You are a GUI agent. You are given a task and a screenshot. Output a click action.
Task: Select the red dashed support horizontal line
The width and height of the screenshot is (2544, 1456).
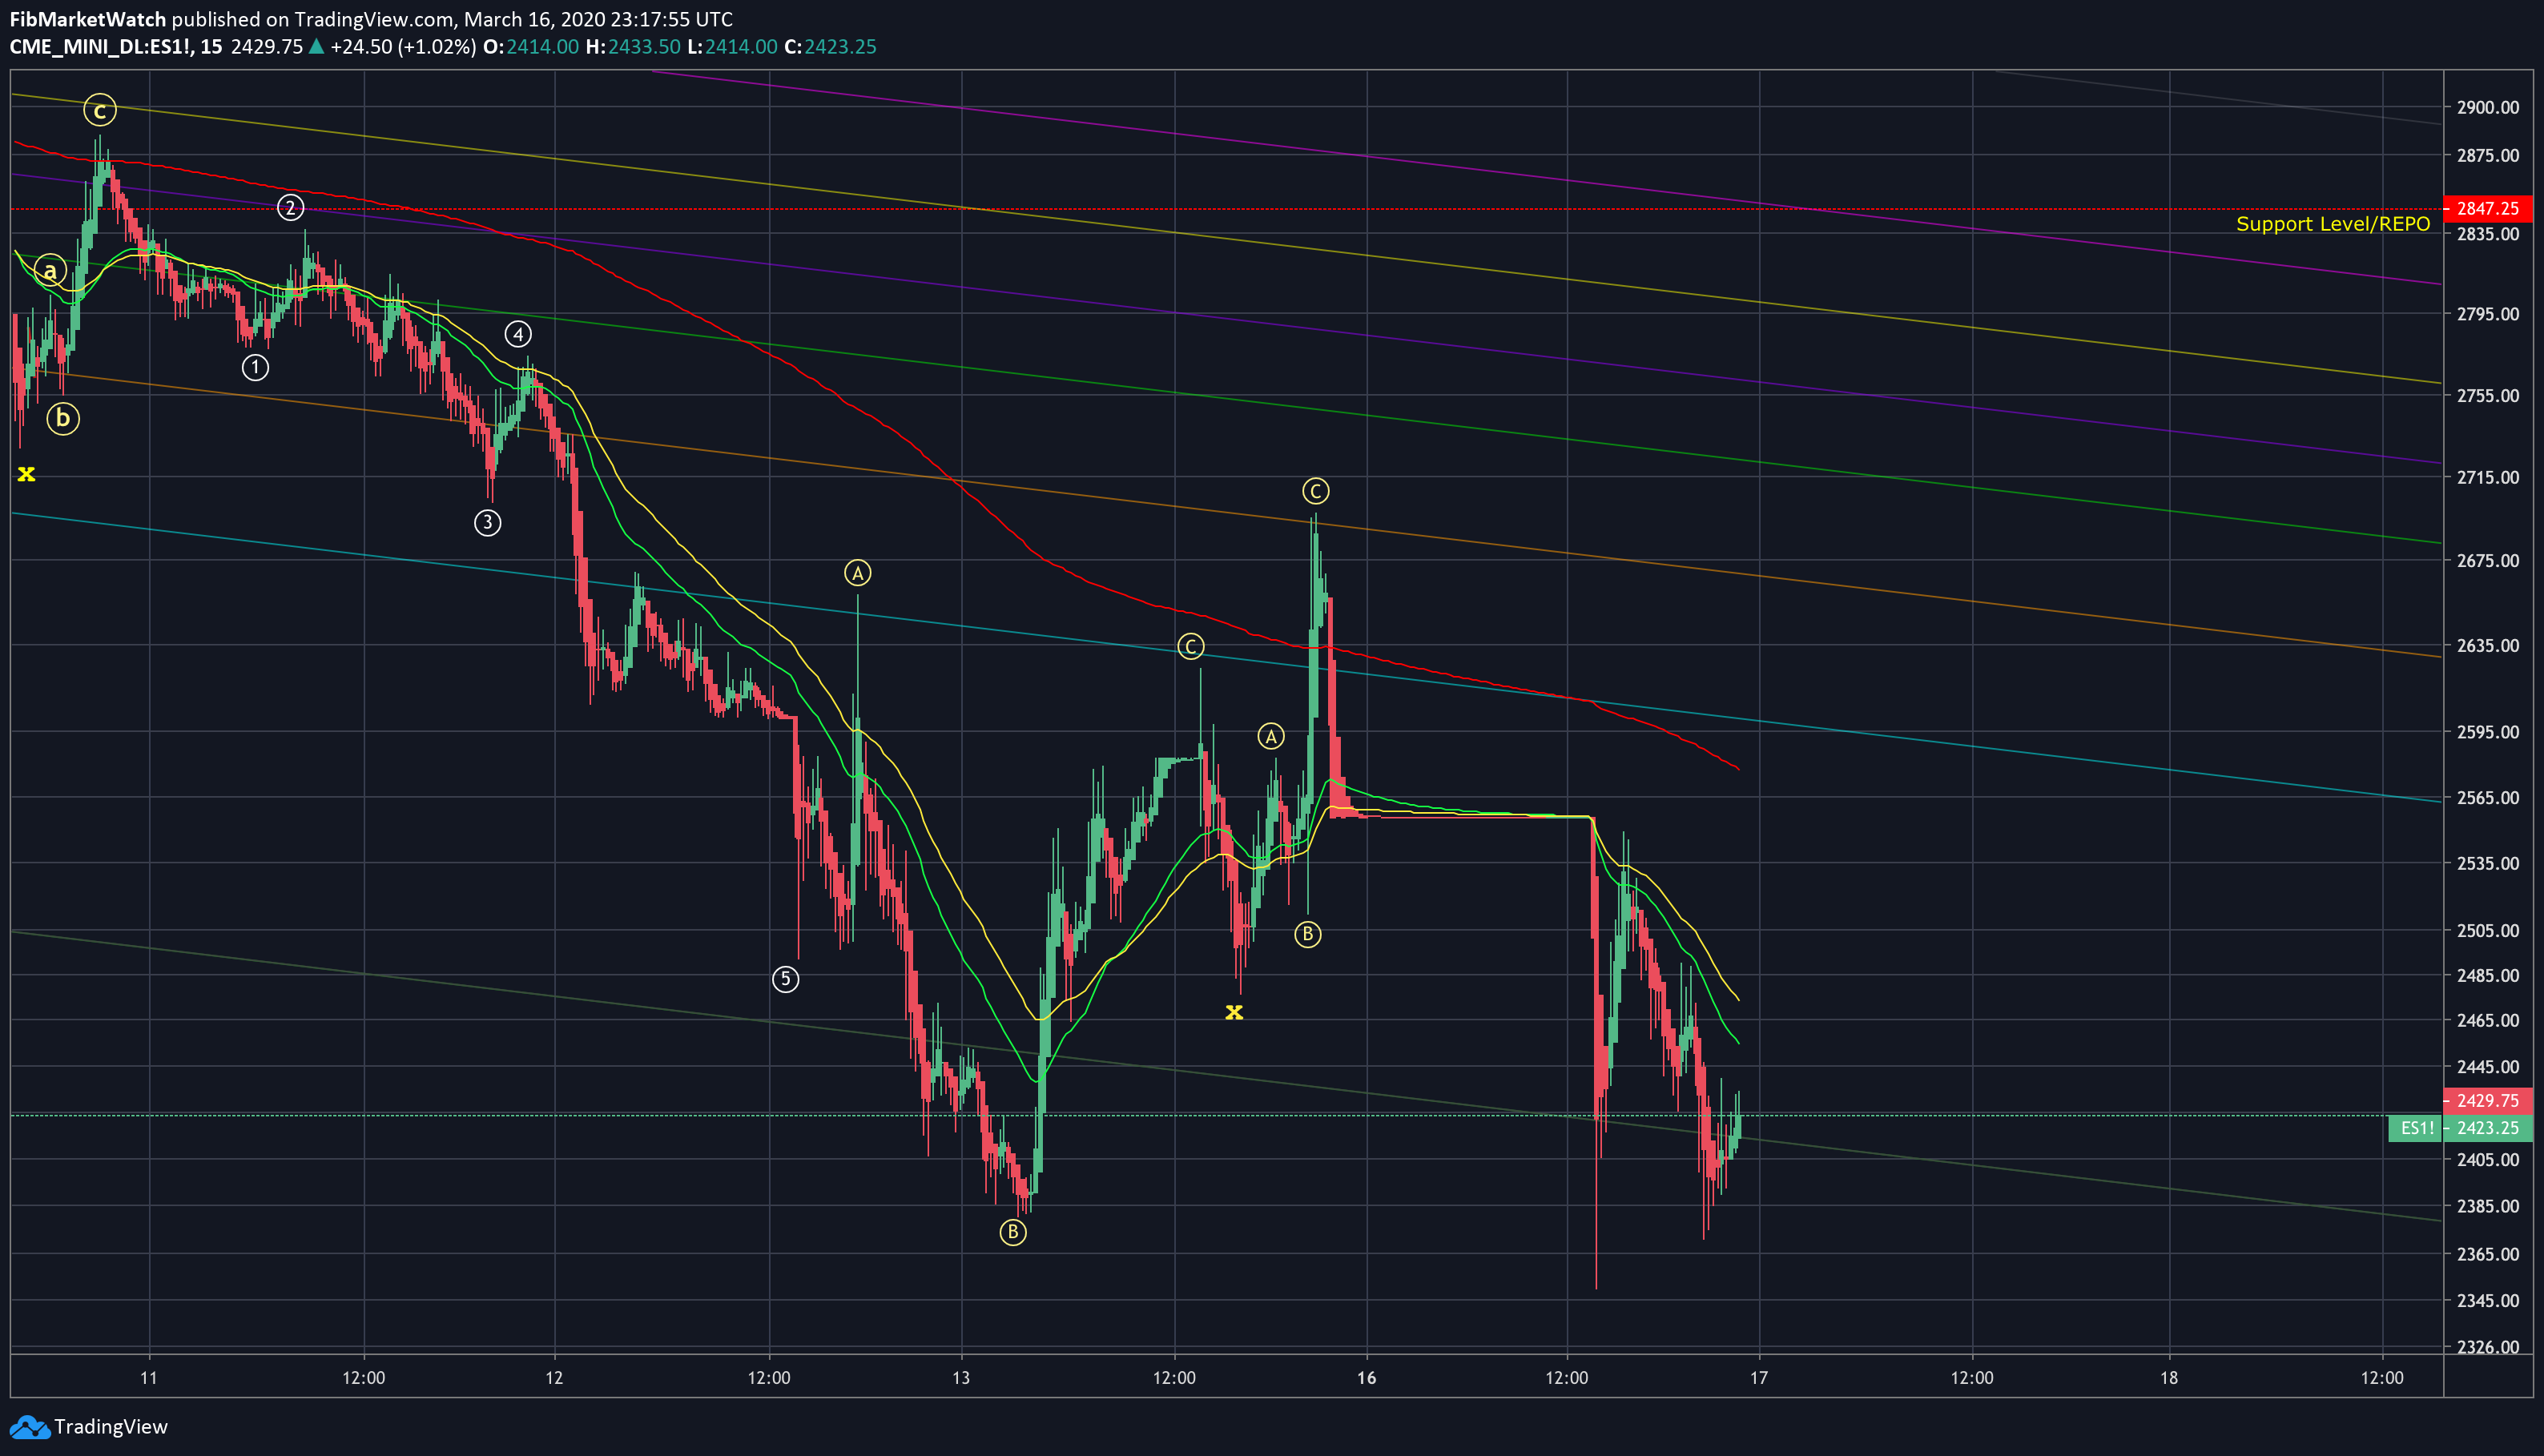(1227, 209)
